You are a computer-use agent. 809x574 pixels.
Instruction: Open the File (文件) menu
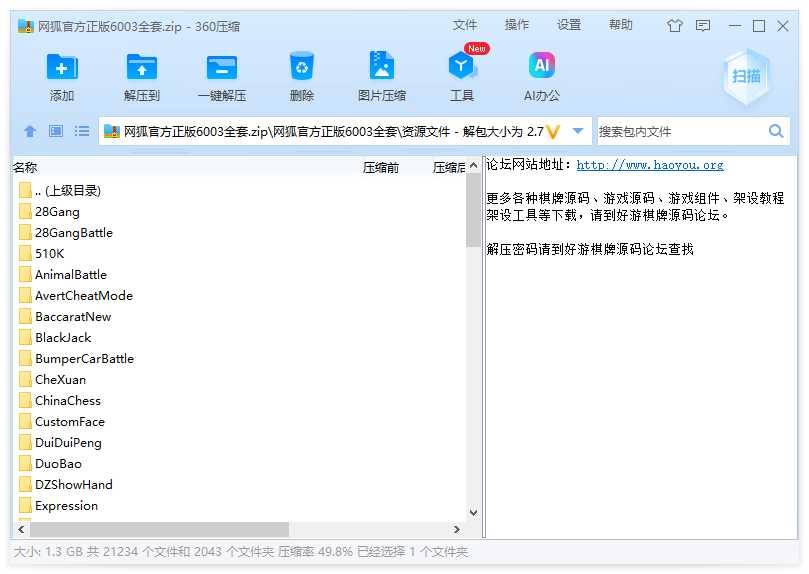pos(465,25)
